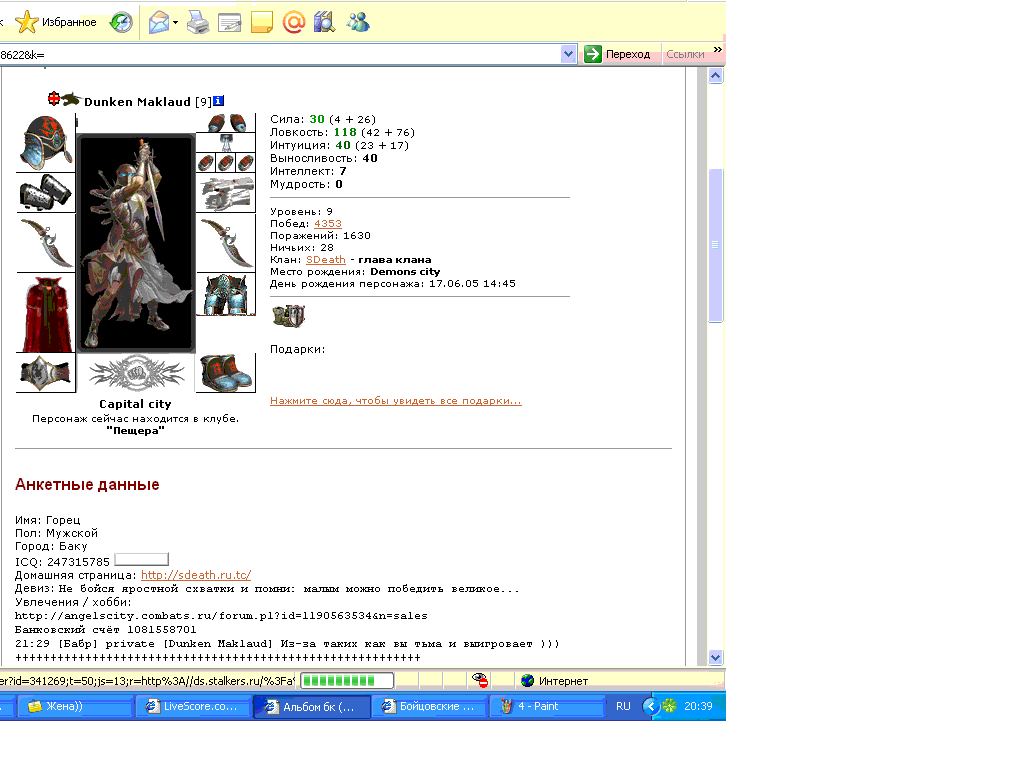Click the bracers equipment slot
The width and height of the screenshot is (1024, 768).
coord(46,193)
